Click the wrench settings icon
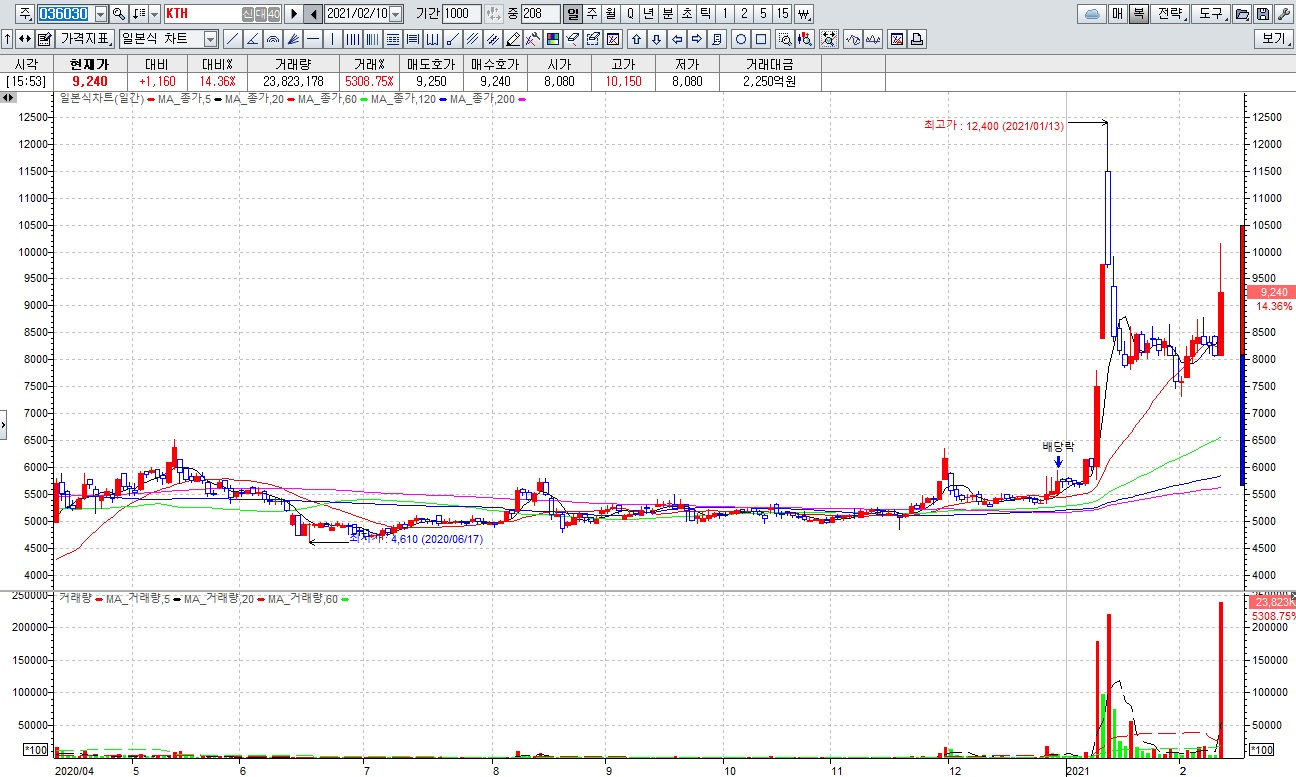 (1284, 13)
